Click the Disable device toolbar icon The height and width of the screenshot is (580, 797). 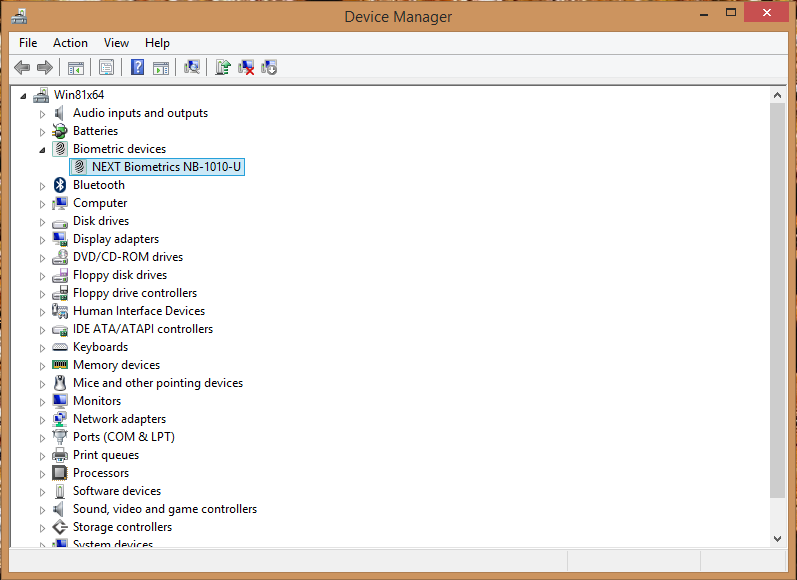[x=269, y=67]
